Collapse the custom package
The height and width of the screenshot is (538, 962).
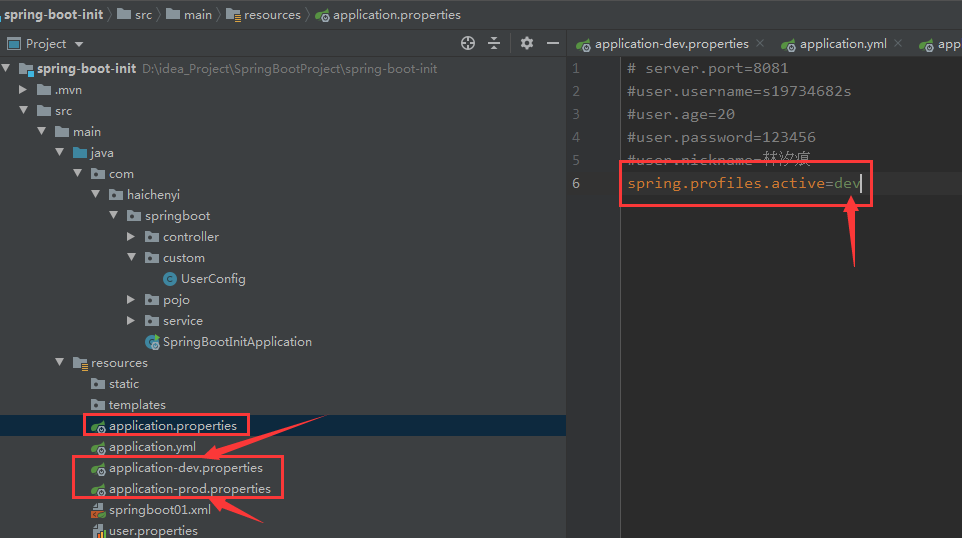[131, 258]
